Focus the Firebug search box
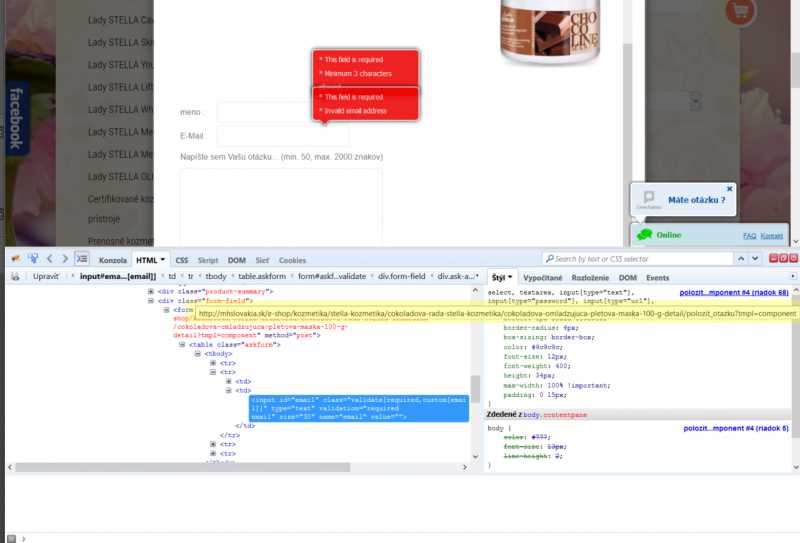The width and height of the screenshot is (800, 543). click(640, 259)
